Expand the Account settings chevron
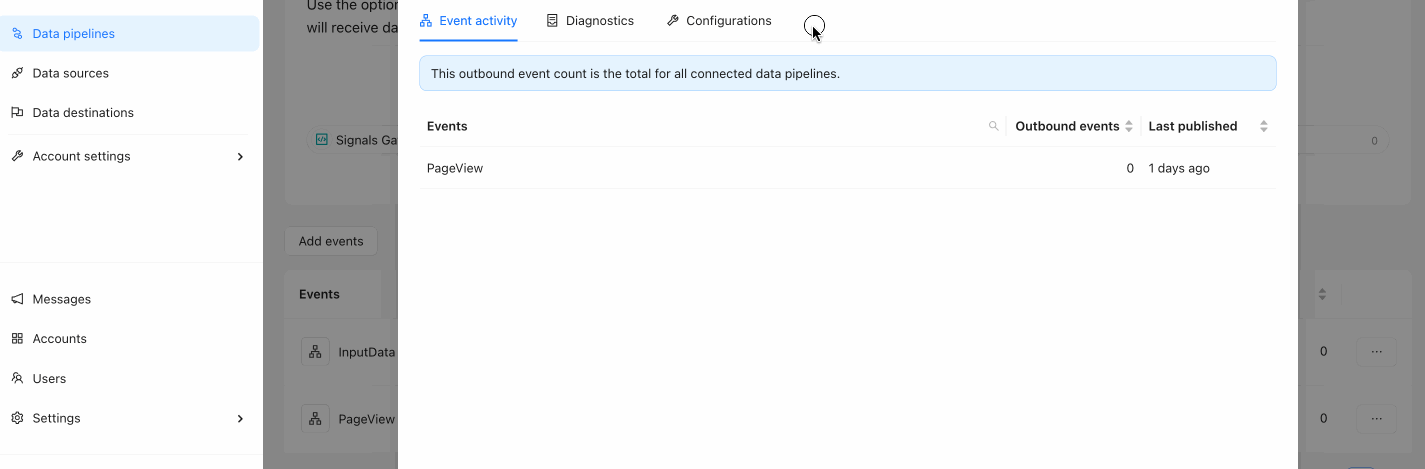Image resolution: width=1425 pixels, height=469 pixels. 240,156
